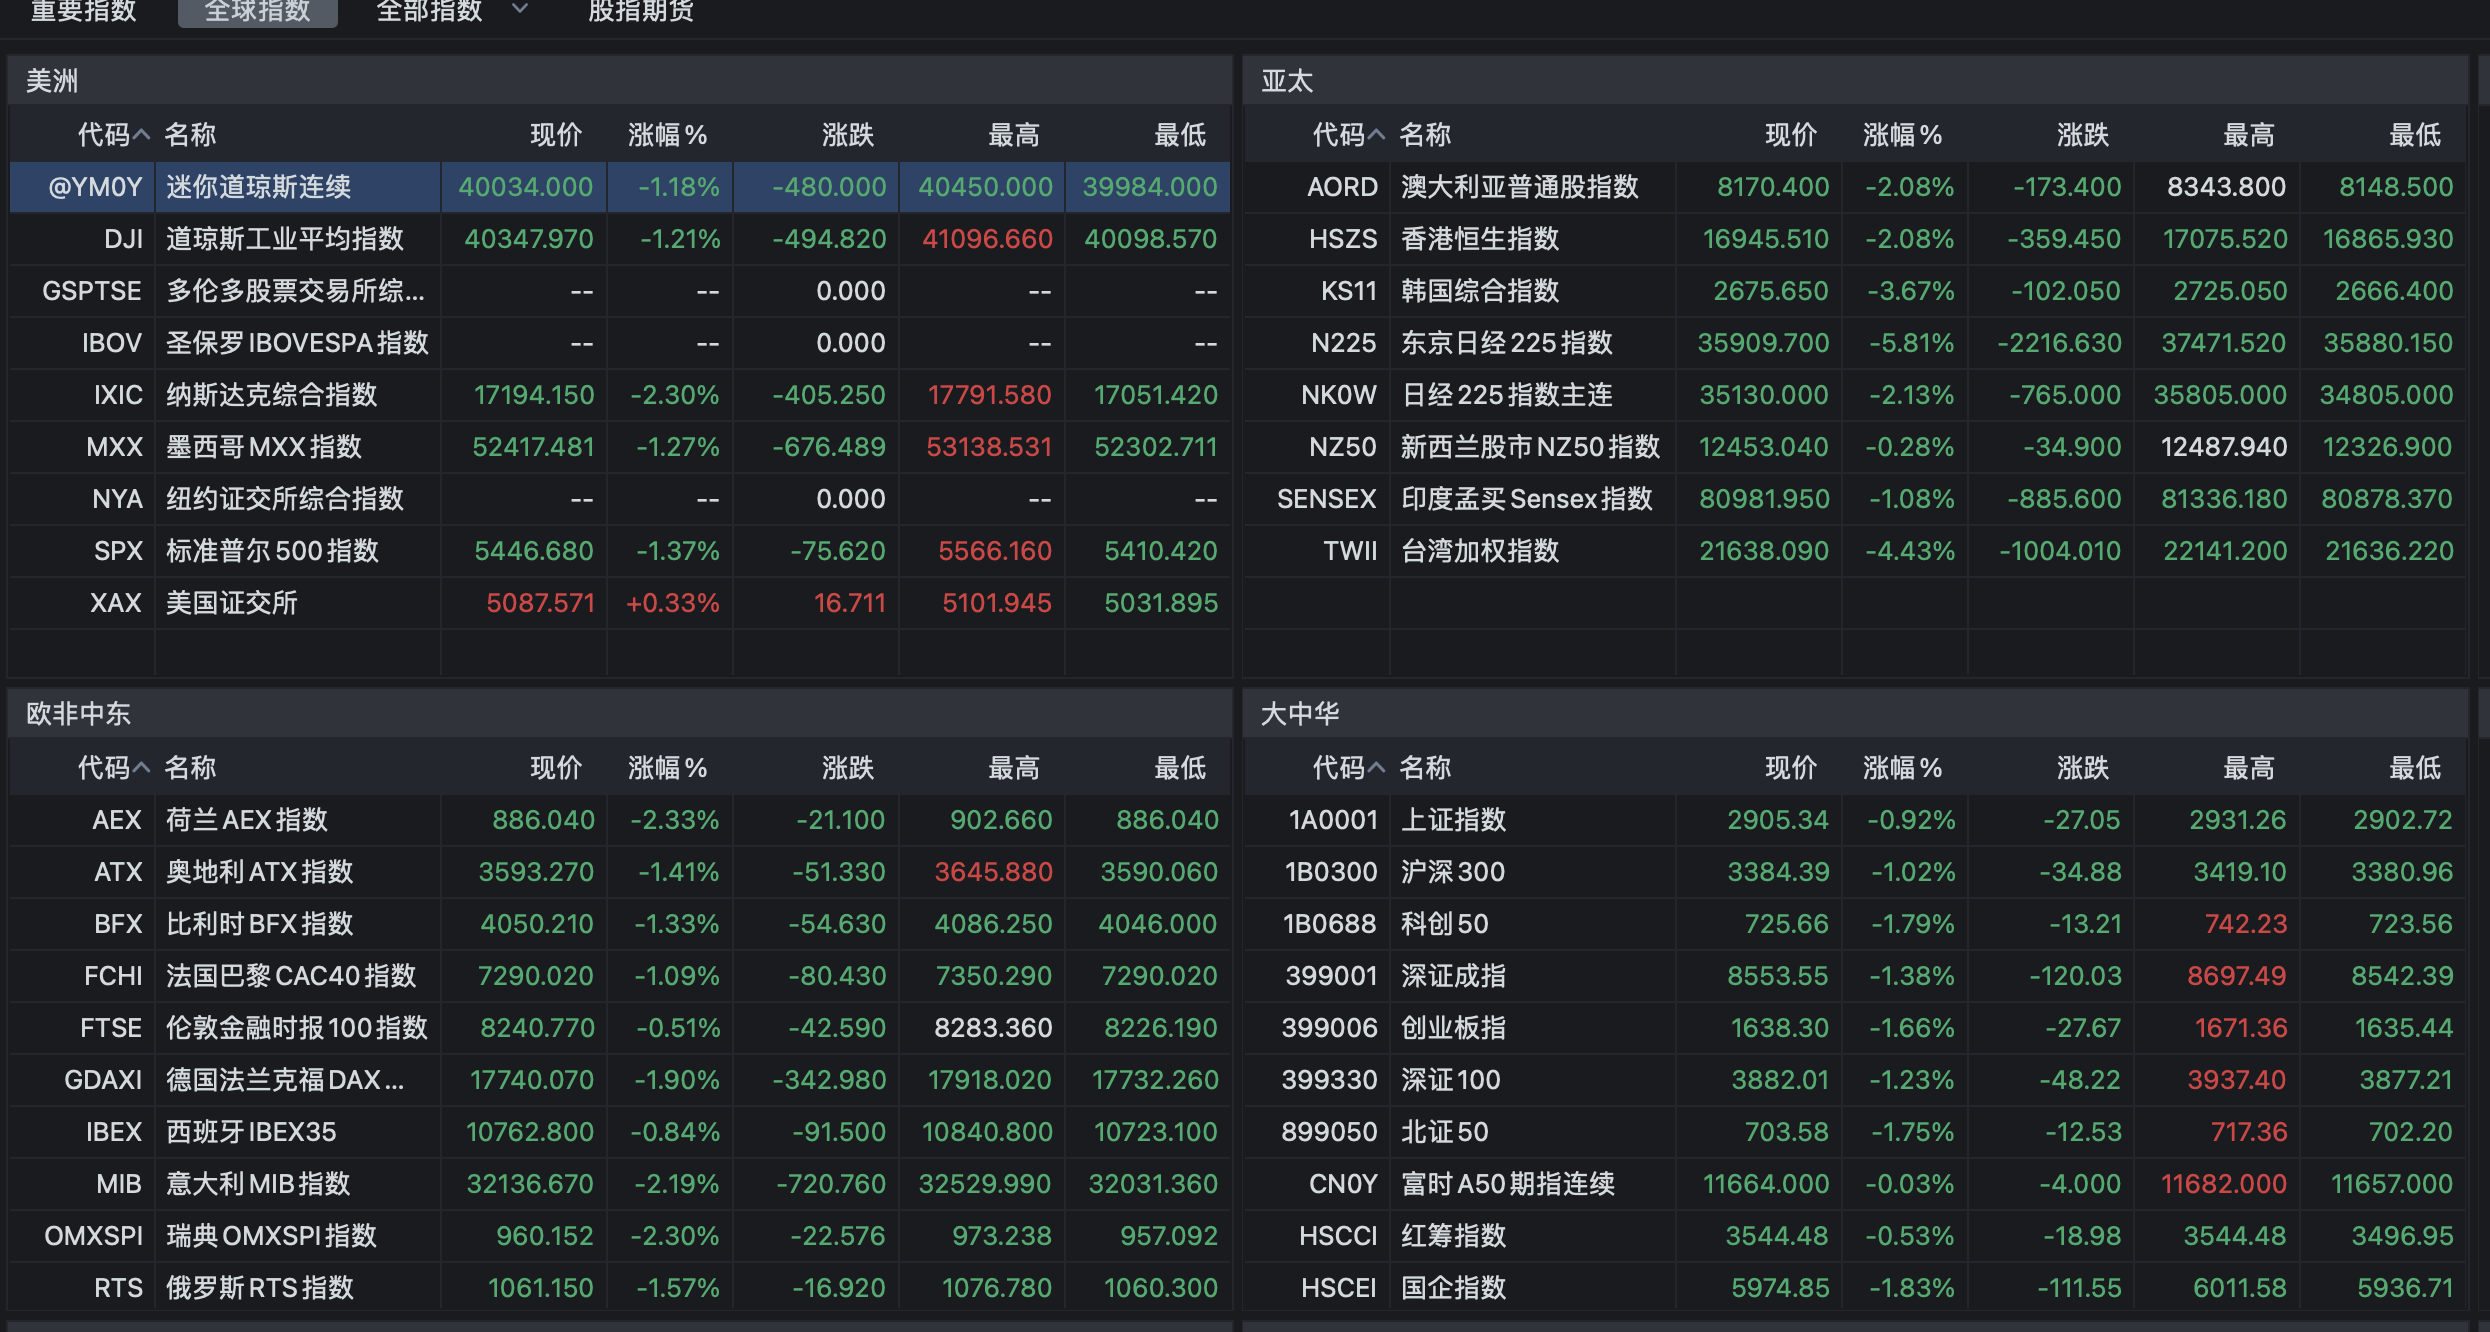The height and width of the screenshot is (1332, 2490).
Task: Sort 美洲 table by 涨幅% header
Action: 667,135
